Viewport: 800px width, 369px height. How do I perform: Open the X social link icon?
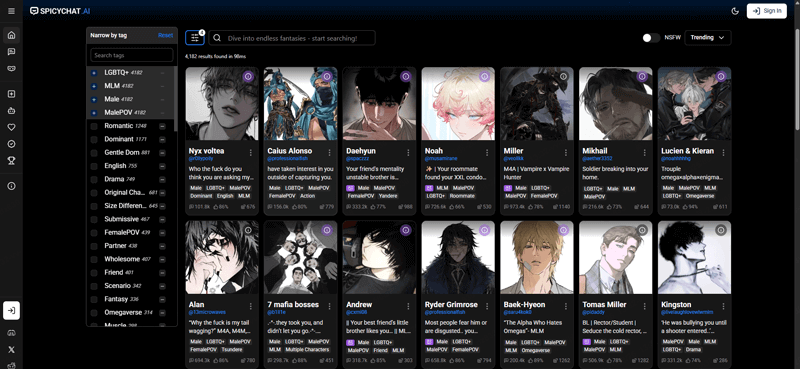pos(11,350)
